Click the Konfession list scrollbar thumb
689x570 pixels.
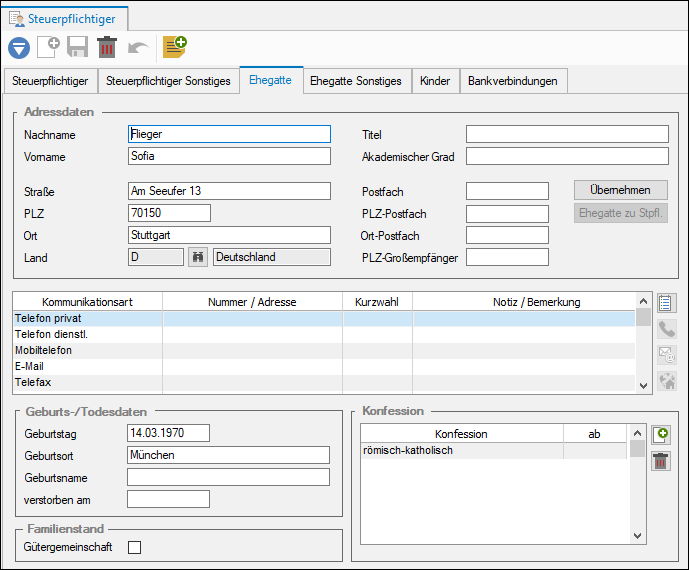637,449
